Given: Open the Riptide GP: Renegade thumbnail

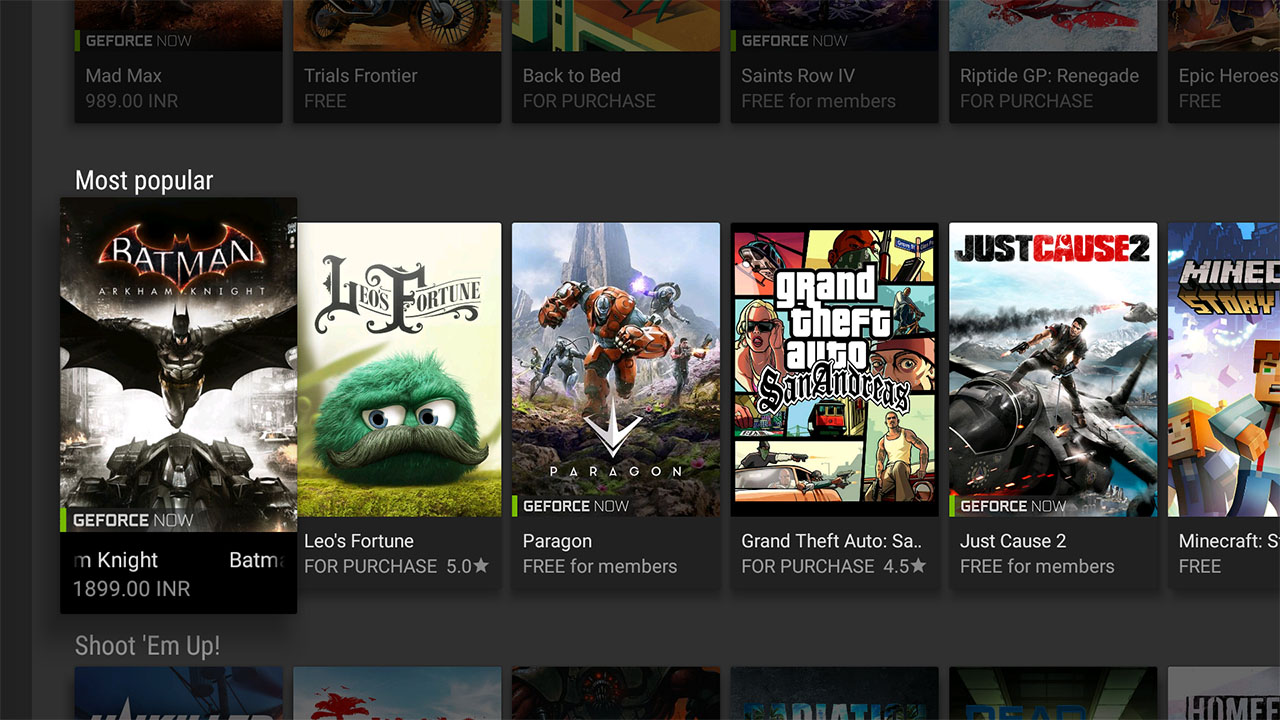Looking at the screenshot, I should pos(1053,25).
